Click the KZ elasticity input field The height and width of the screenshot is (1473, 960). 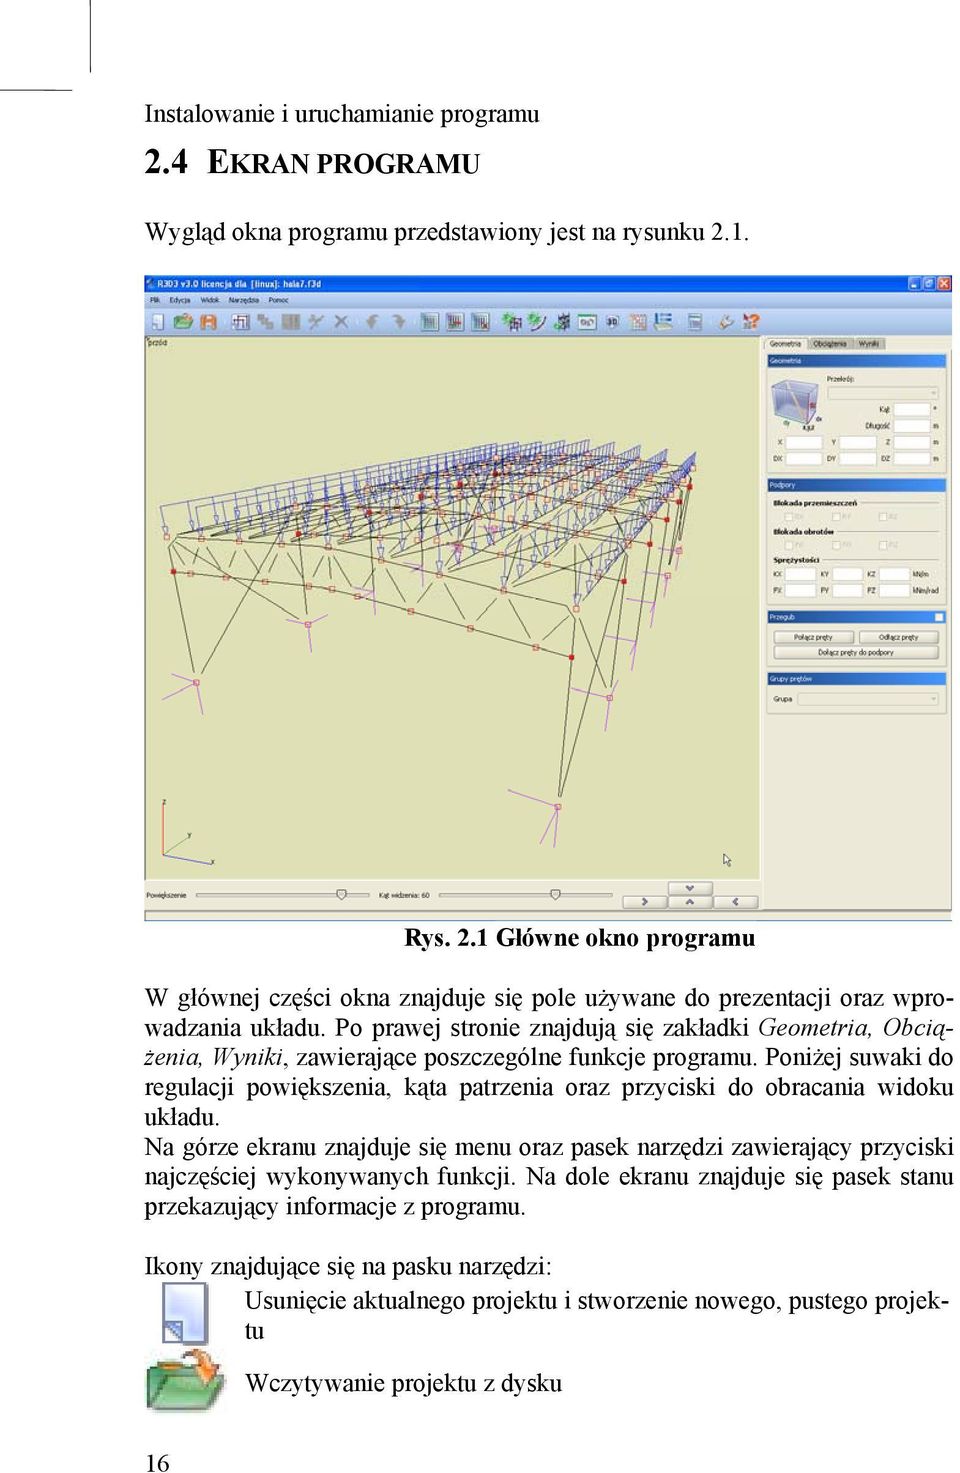[x=894, y=574]
